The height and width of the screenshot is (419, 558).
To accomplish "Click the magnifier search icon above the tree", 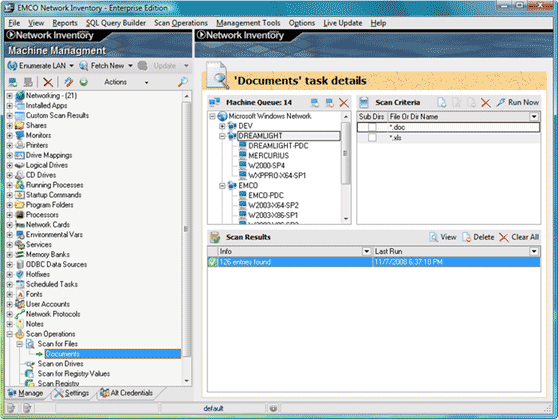I will tap(183, 82).
